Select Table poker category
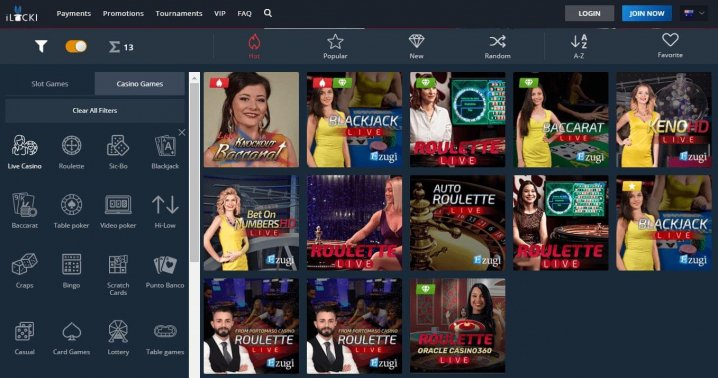The width and height of the screenshot is (718, 378). tap(71, 211)
